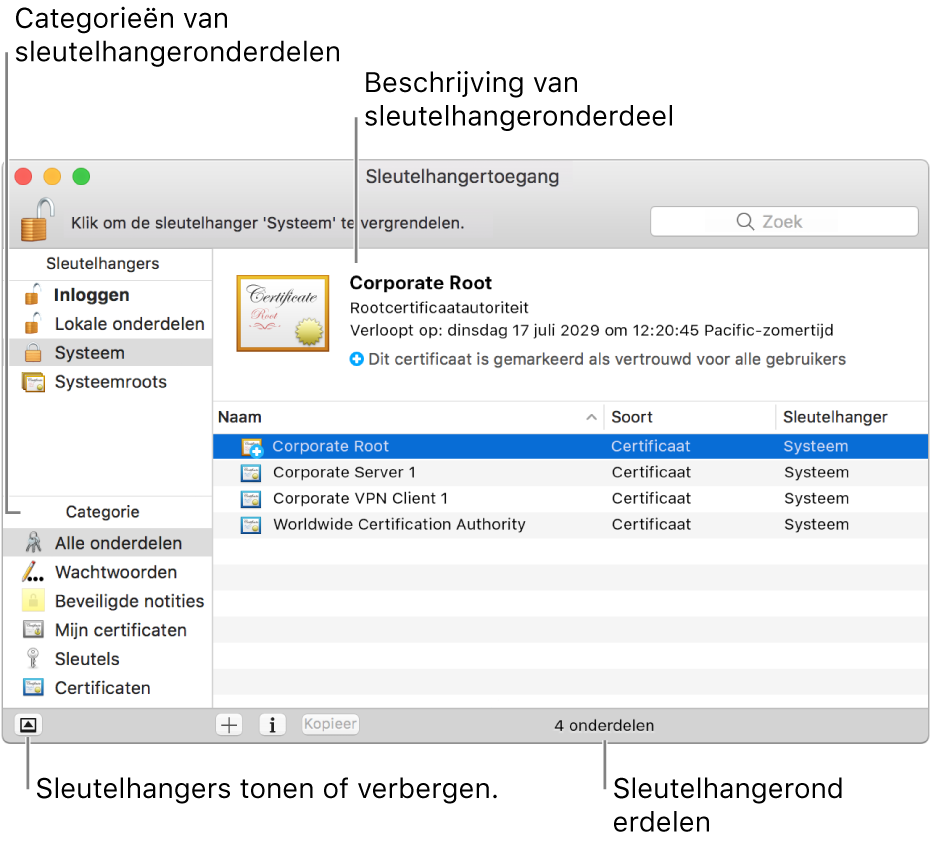The width and height of the screenshot is (931, 843).
Task: Click the magnifying glass search icon
Action: 745,221
